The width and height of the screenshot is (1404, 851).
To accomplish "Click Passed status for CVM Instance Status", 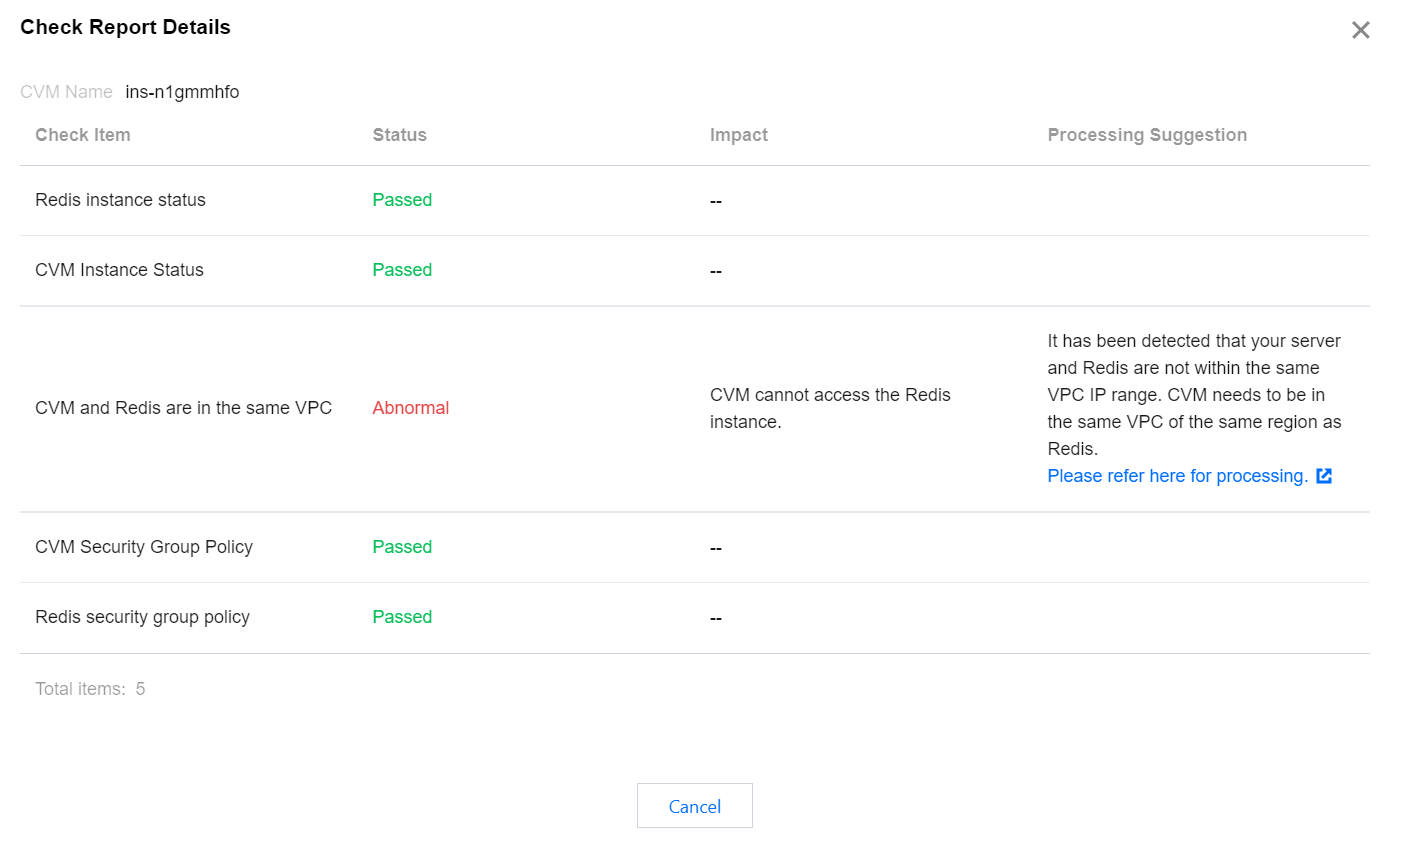I will coord(402,270).
